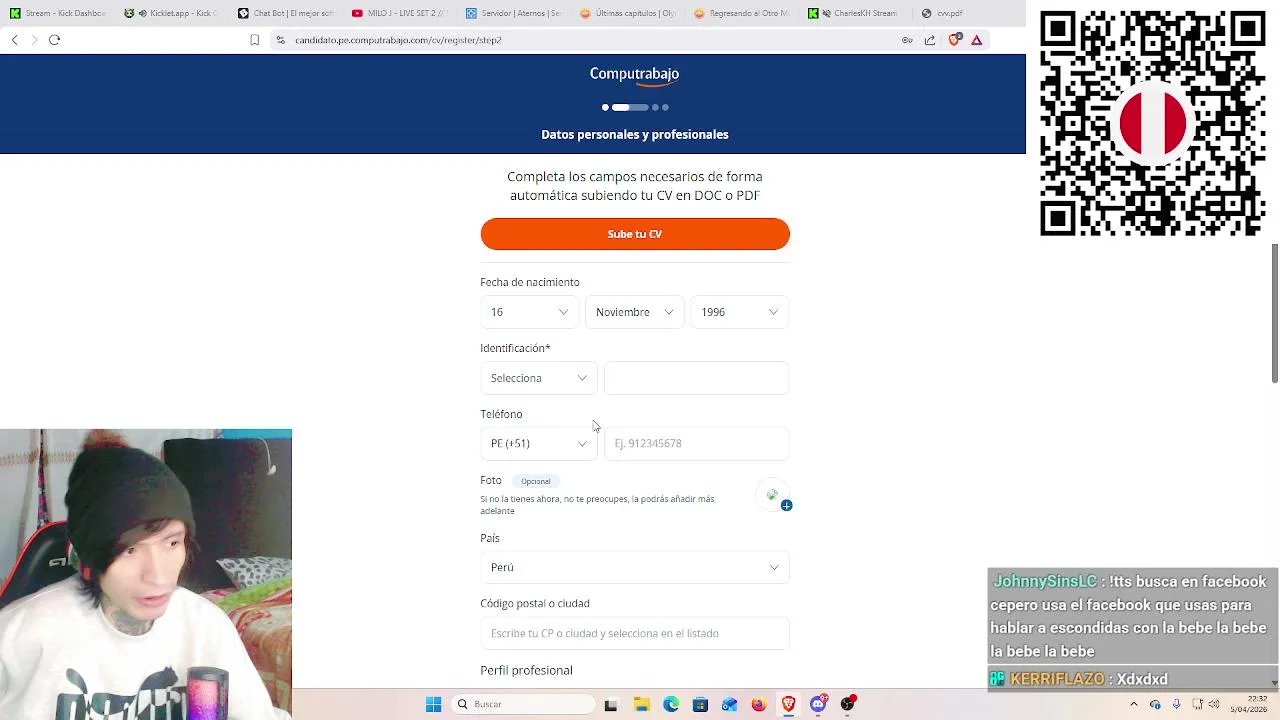This screenshot has width=1280, height=720.
Task: Expand the Identificación type Selecciona dropdown
Action: point(538,378)
